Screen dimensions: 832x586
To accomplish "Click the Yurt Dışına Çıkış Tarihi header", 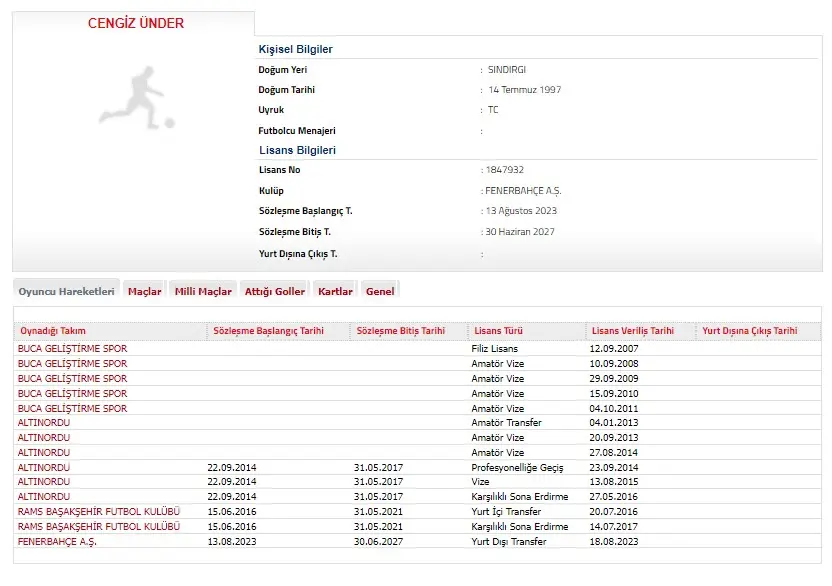I will (x=750, y=331).
